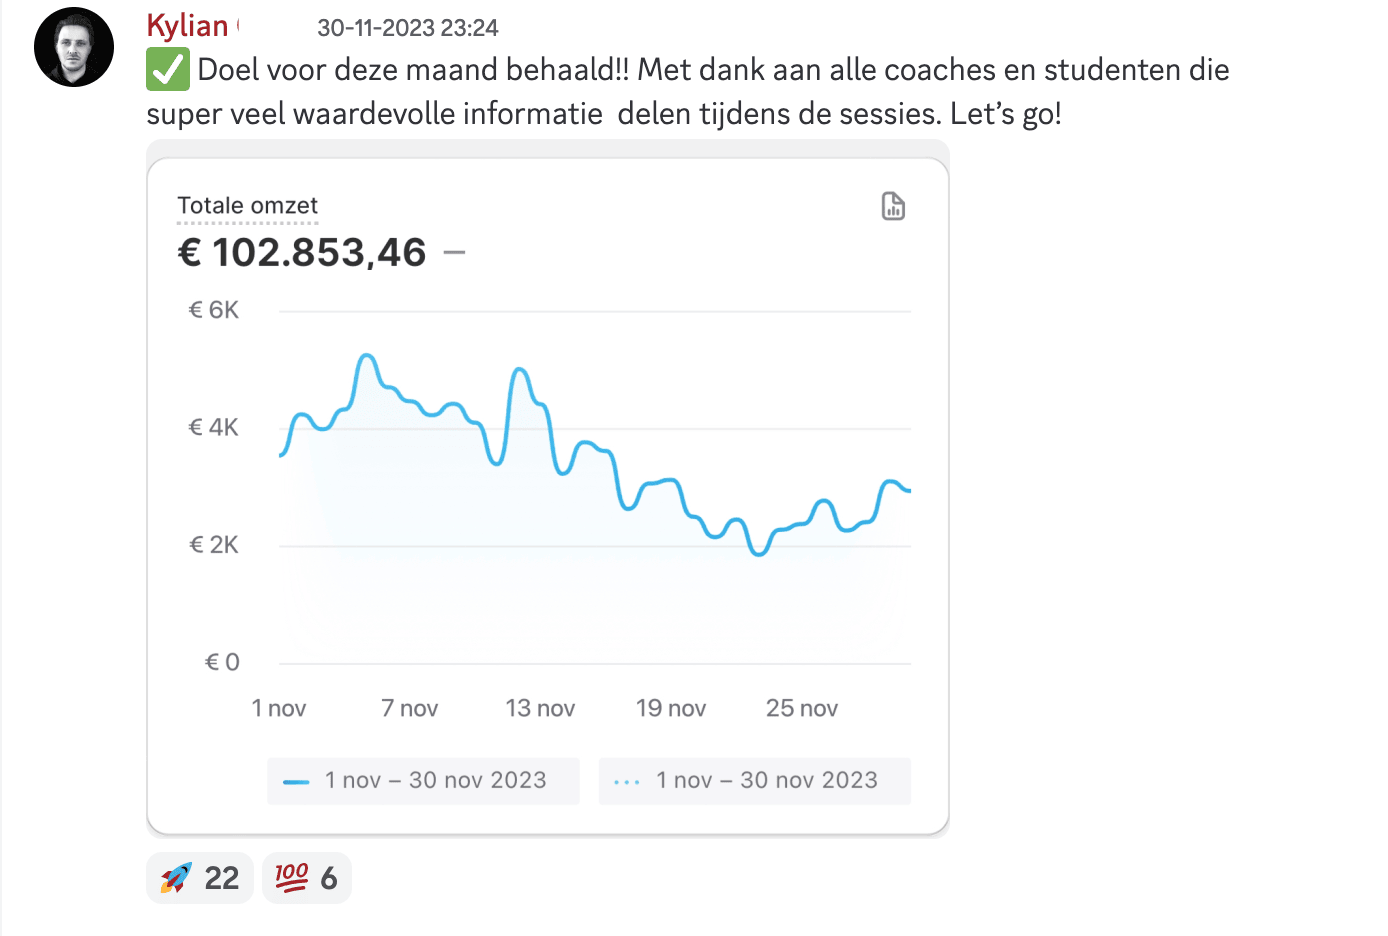The width and height of the screenshot is (1388, 936).
Task: Click the dash indicator beside the total
Action: point(454,252)
